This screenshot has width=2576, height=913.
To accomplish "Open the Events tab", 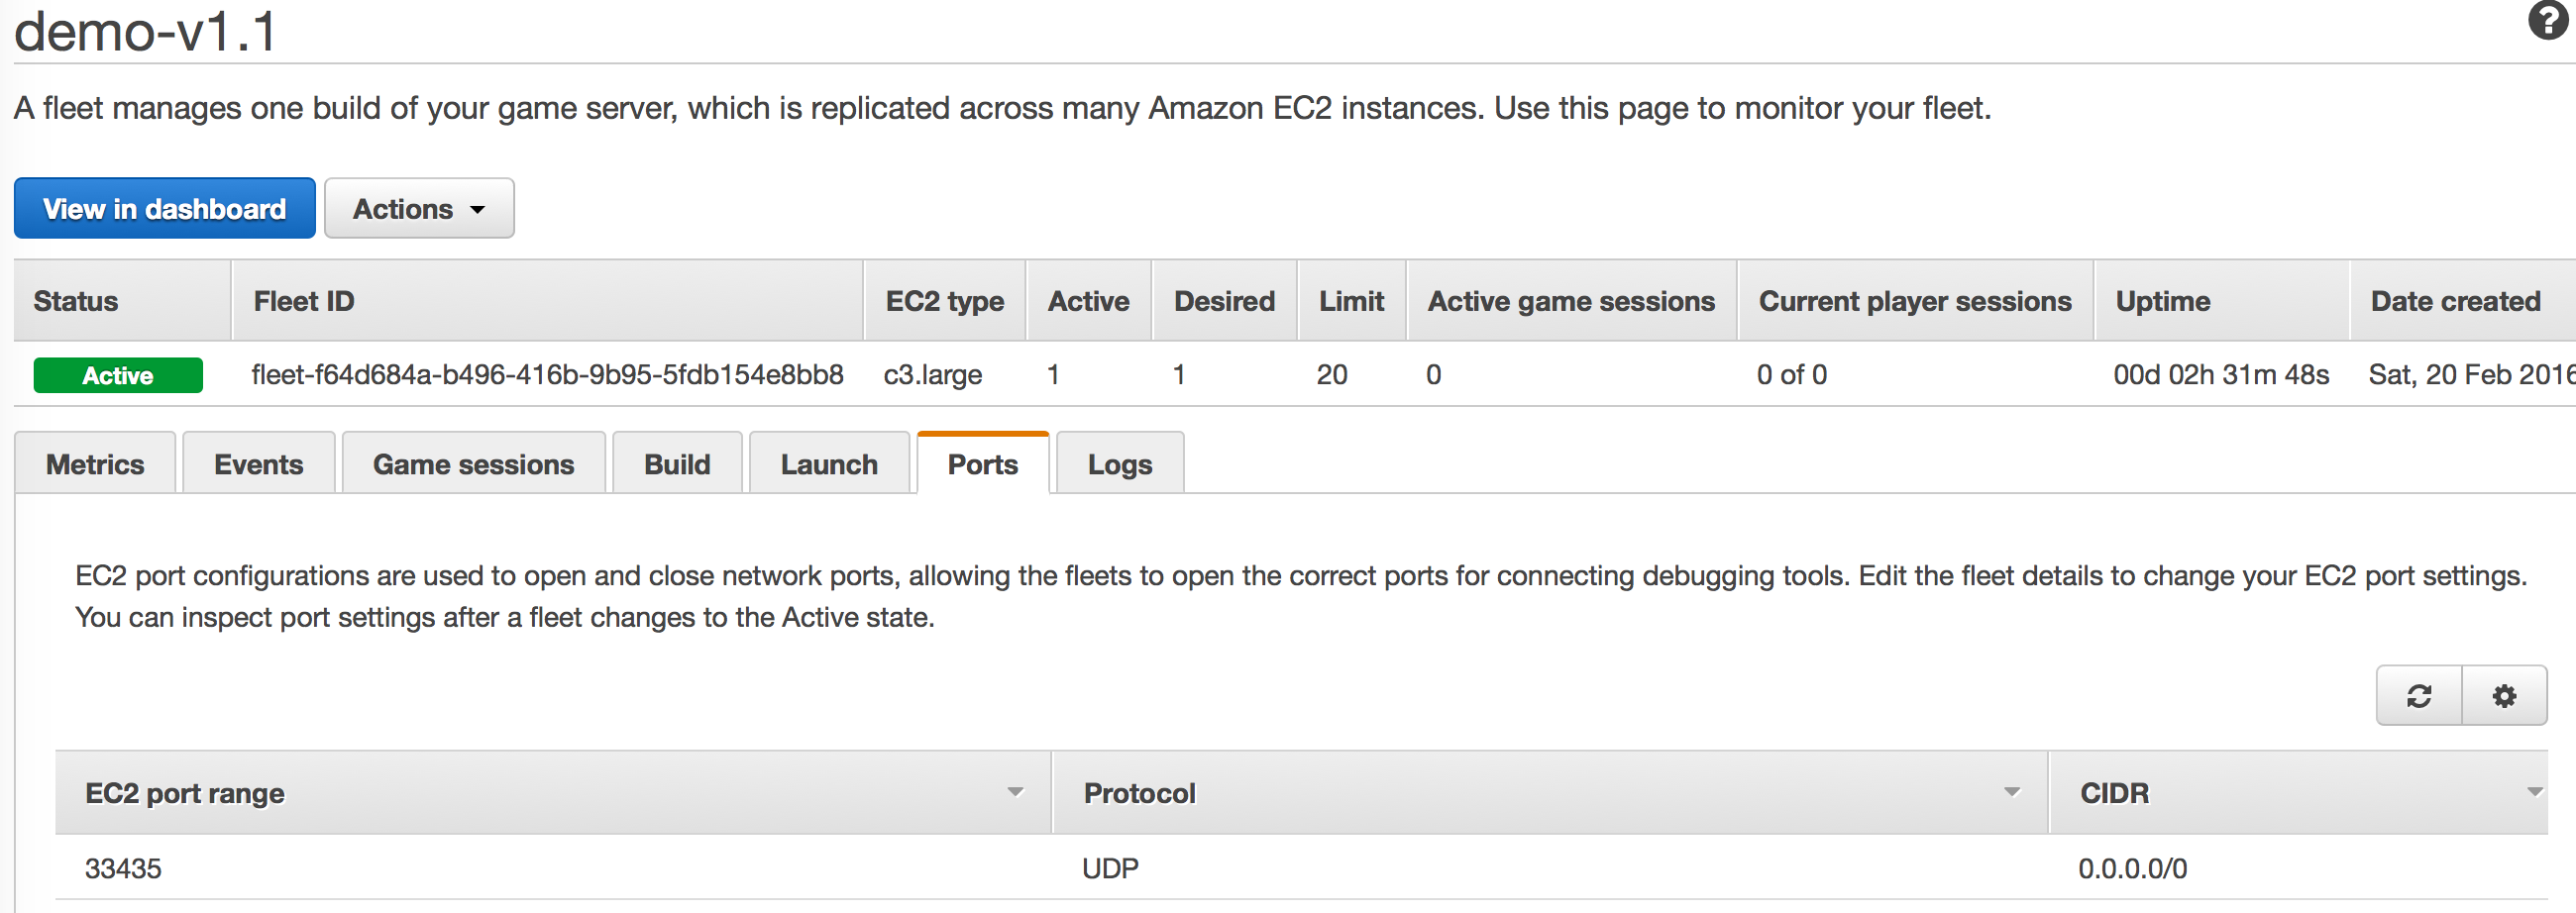I will (258, 464).
